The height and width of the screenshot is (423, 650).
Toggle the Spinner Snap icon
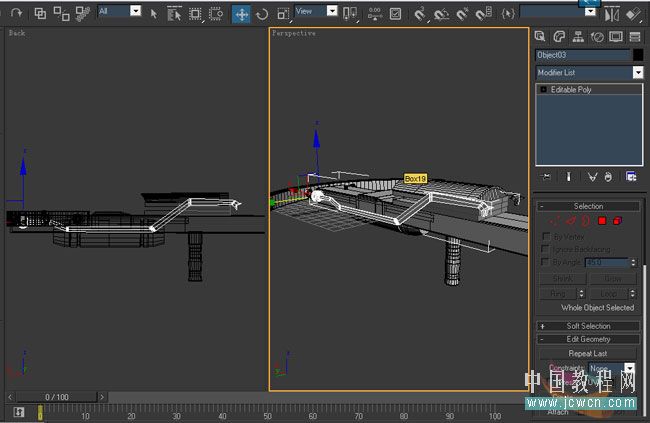(x=483, y=14)
